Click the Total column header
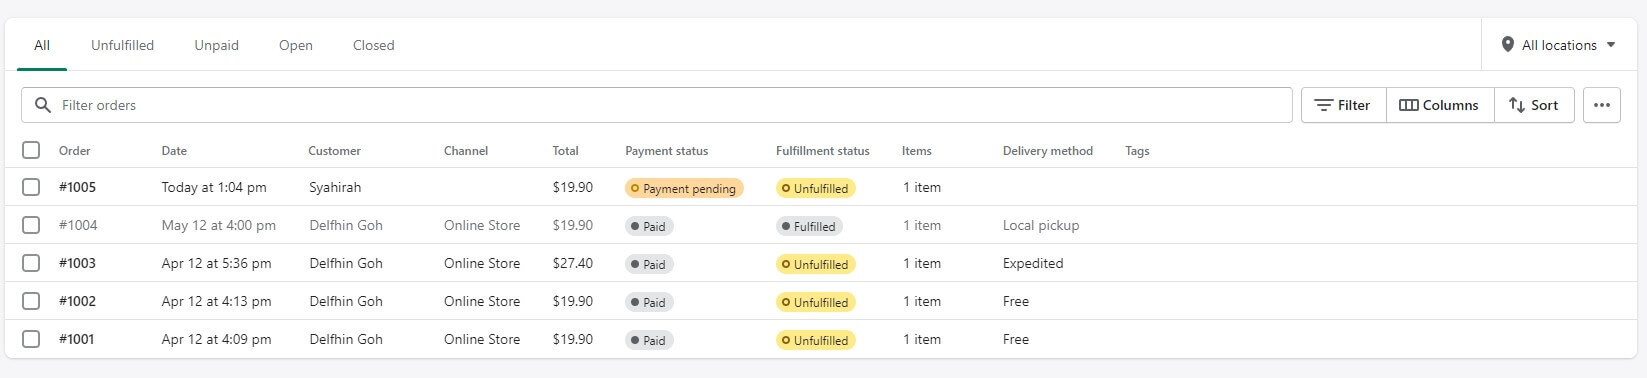1647x378 pixels. click(565, 151)
